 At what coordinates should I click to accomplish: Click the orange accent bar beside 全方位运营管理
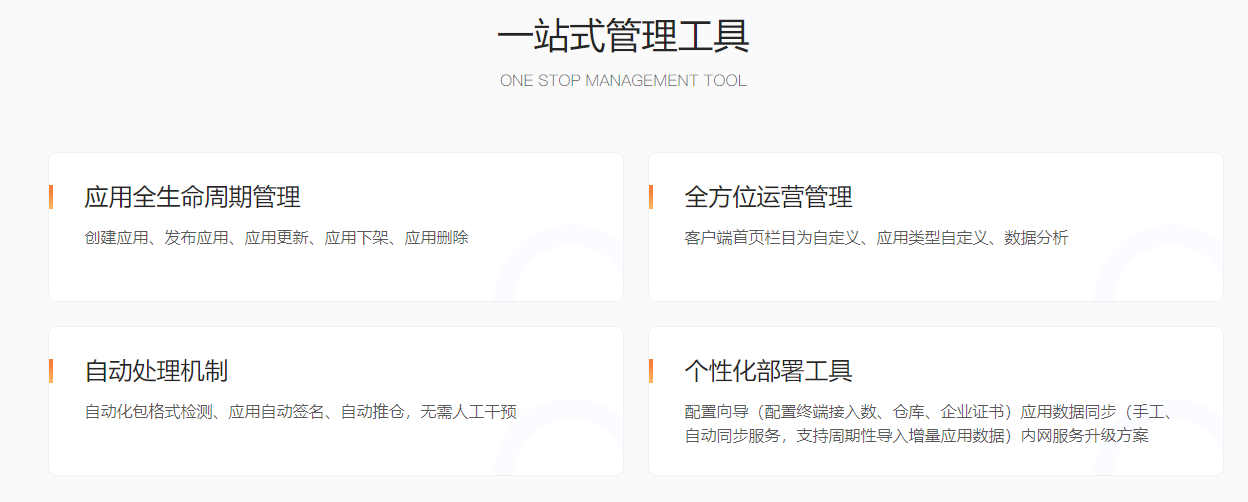[650, 197]
